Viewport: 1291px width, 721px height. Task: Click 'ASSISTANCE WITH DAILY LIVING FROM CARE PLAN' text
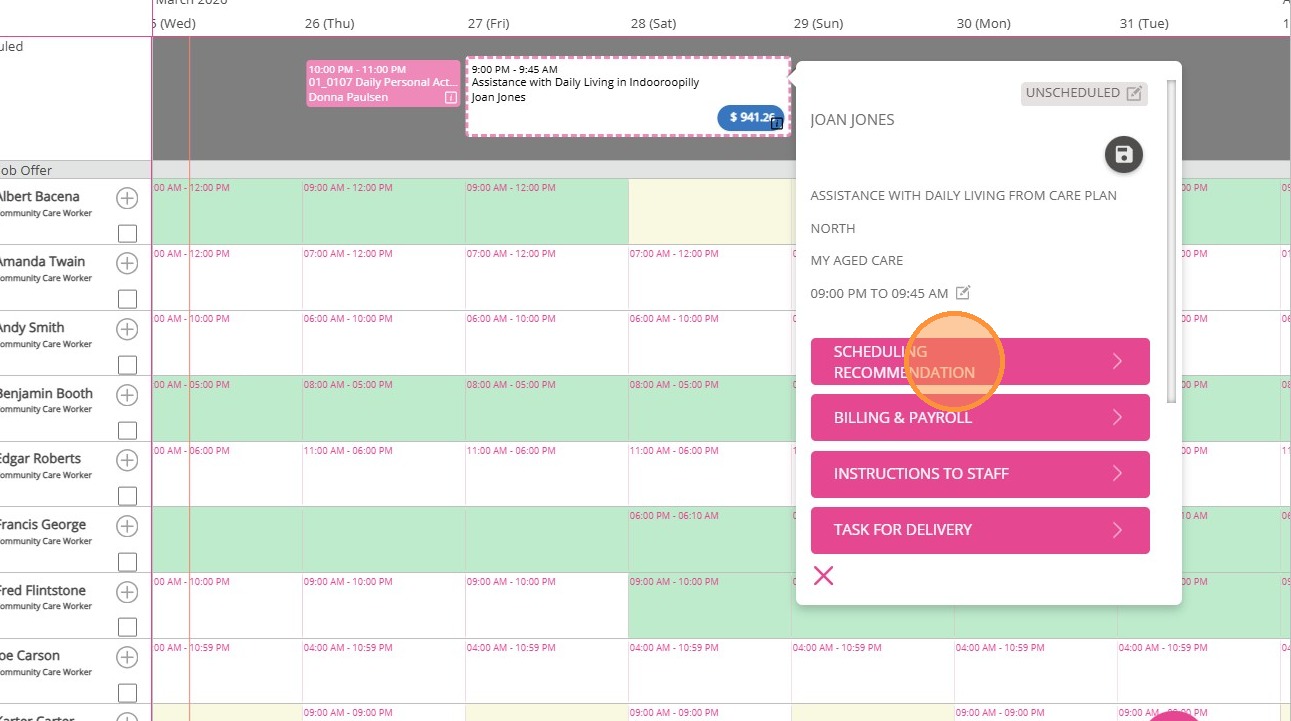pyautogui.click(x=963, y=196)
